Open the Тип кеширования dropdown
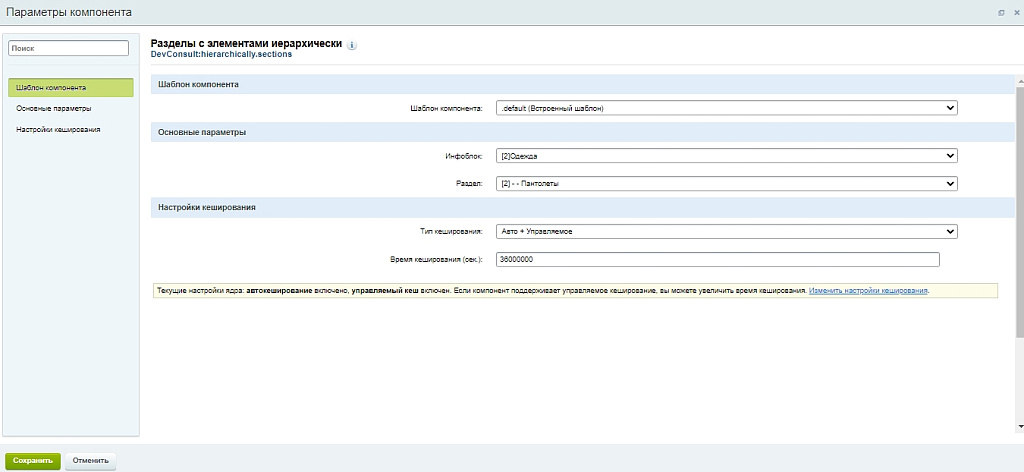The width and height of the screenshot is (1024, 472). click(726, 232)
